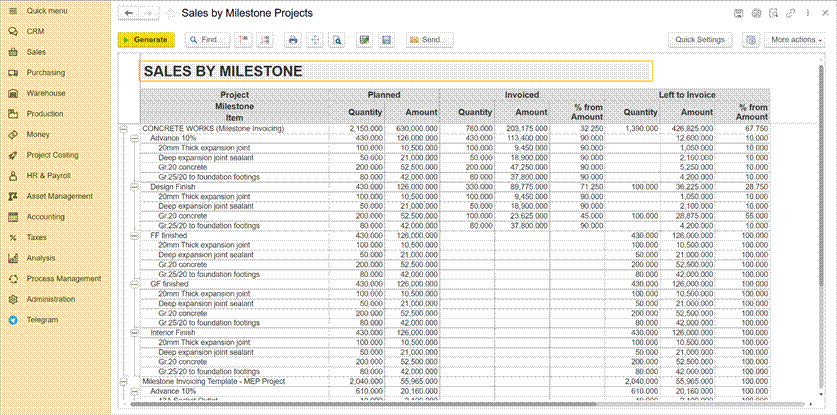837x415 pixels.
Task: Open the Telegram sidebar icon
Action: point(13,320)
